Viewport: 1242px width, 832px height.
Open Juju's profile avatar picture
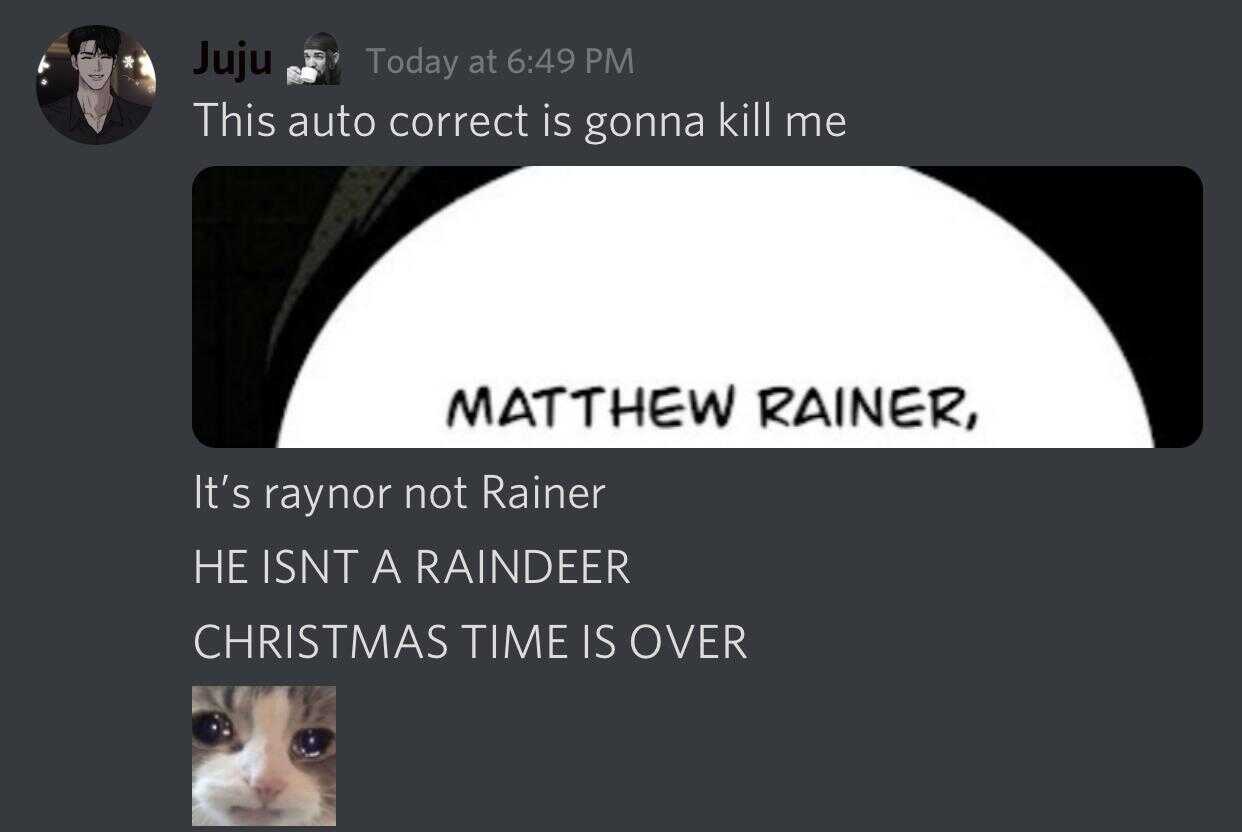pos(96,85)
